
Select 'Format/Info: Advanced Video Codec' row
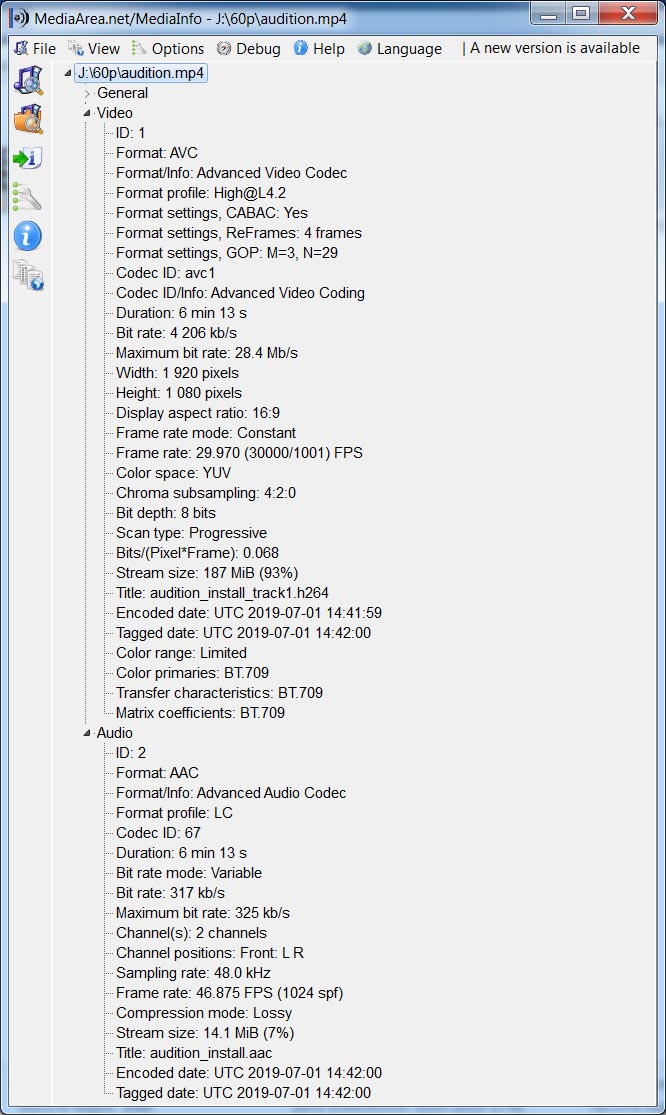click(x=232, y=173)
